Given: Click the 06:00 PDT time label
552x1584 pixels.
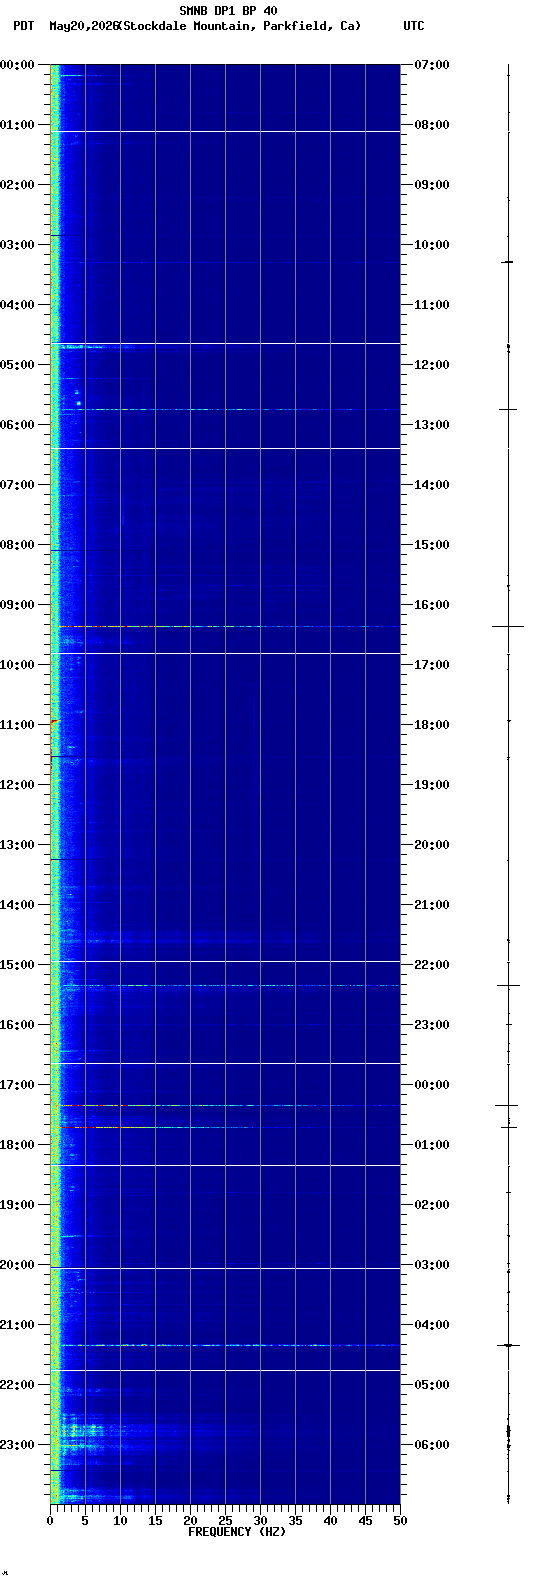Looking at the screenshot, I should coord(17,425).
